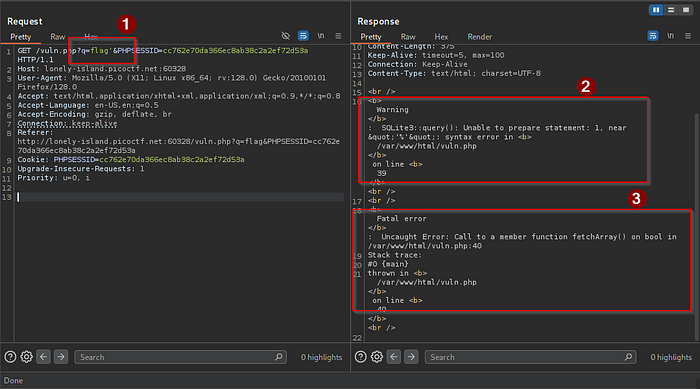Click Accept-Encoding: gzip, deflate, br line

coord(95,114)
